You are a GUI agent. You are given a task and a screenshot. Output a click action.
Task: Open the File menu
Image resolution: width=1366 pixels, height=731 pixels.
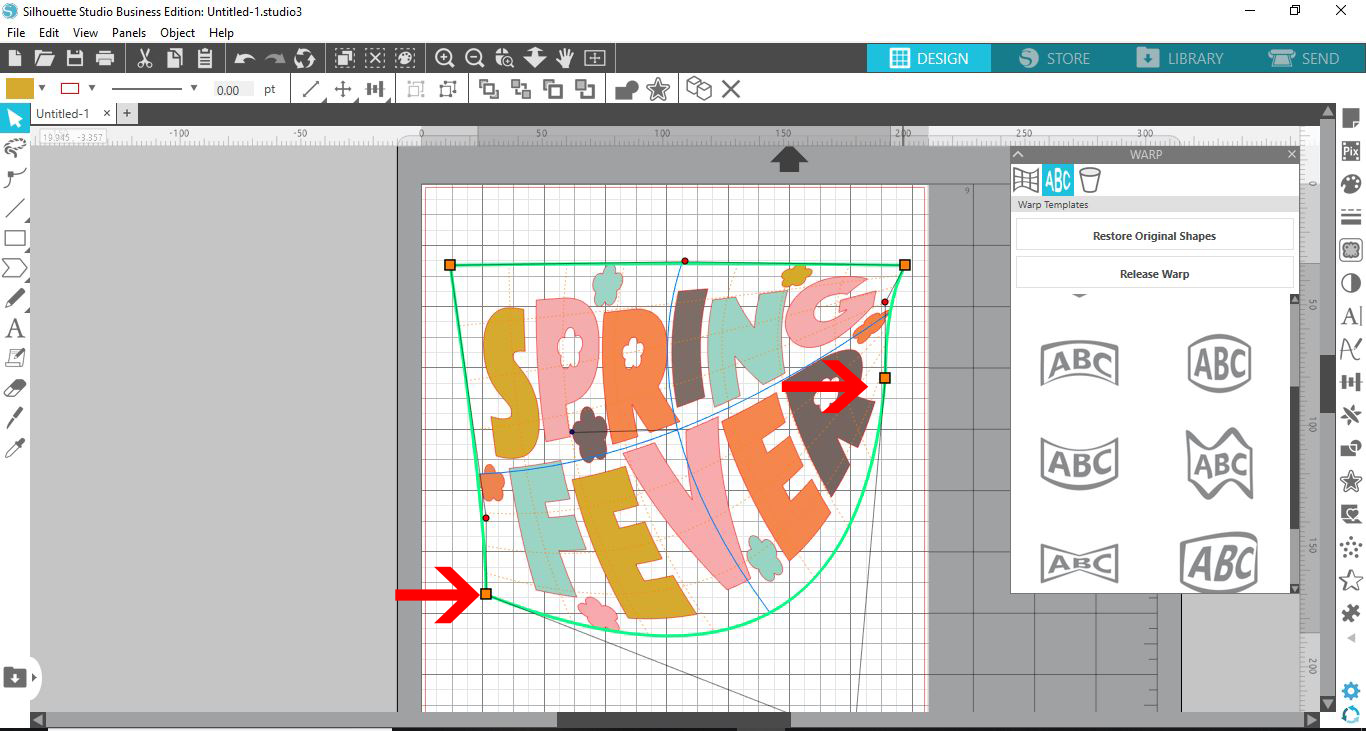click(x=16, y=33)
